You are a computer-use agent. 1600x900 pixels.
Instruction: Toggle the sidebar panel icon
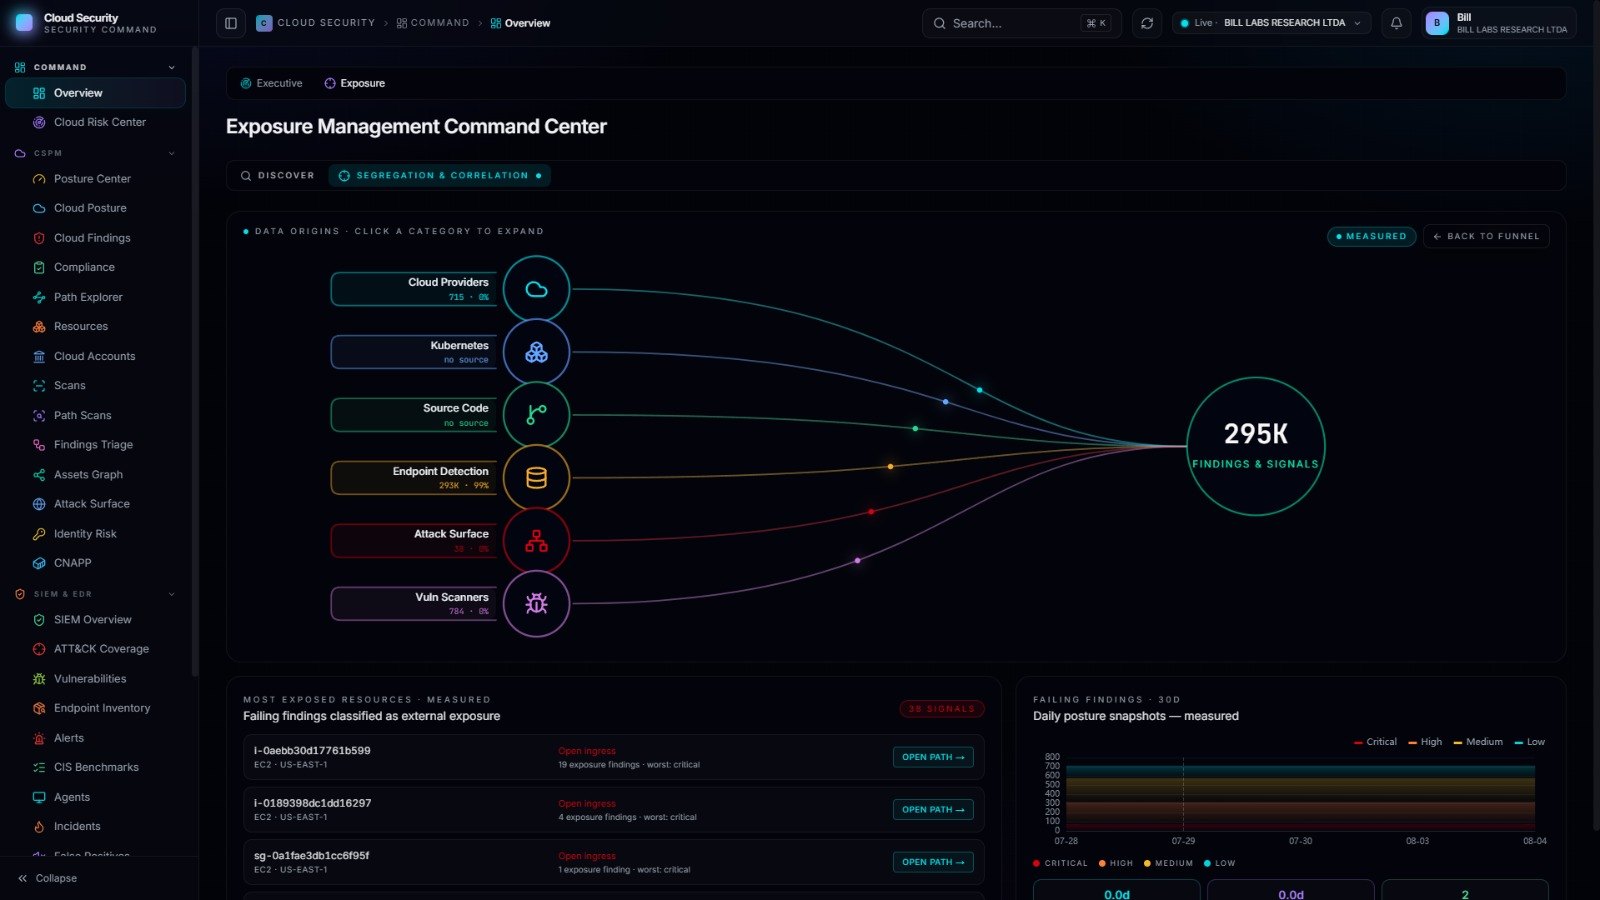[231, 23]
